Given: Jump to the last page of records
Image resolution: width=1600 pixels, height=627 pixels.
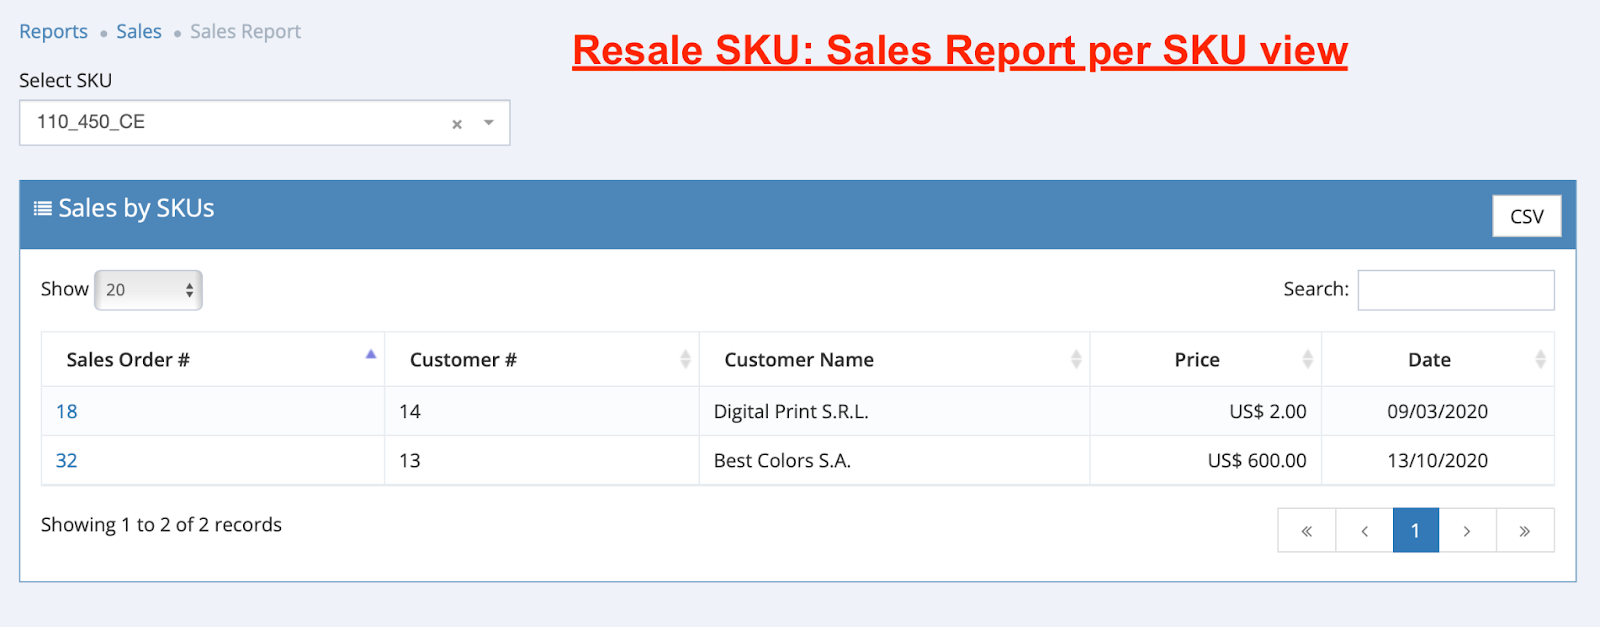Looking at the screenshot, I should click(1524, 531).
